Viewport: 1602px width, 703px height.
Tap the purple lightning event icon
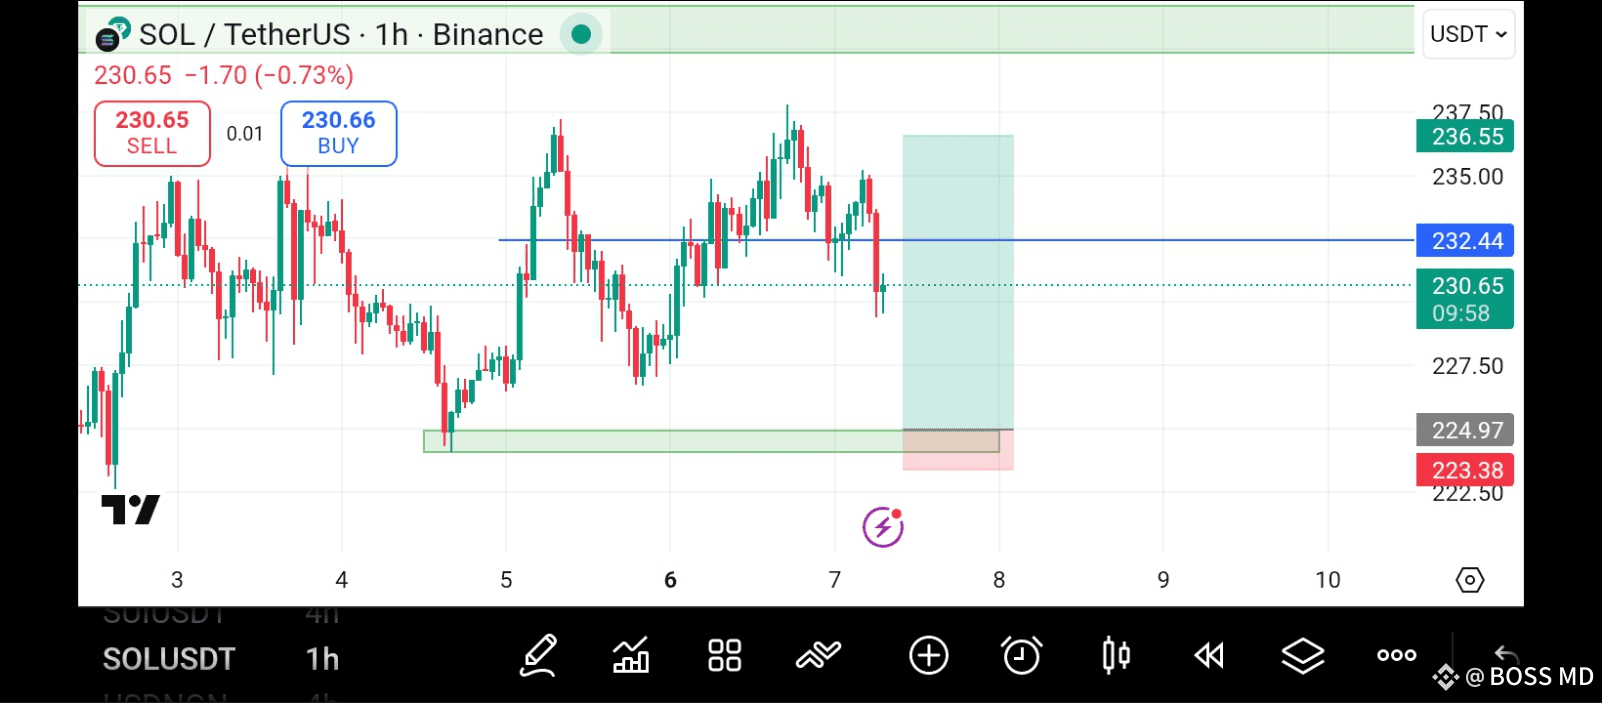(883, 527)
